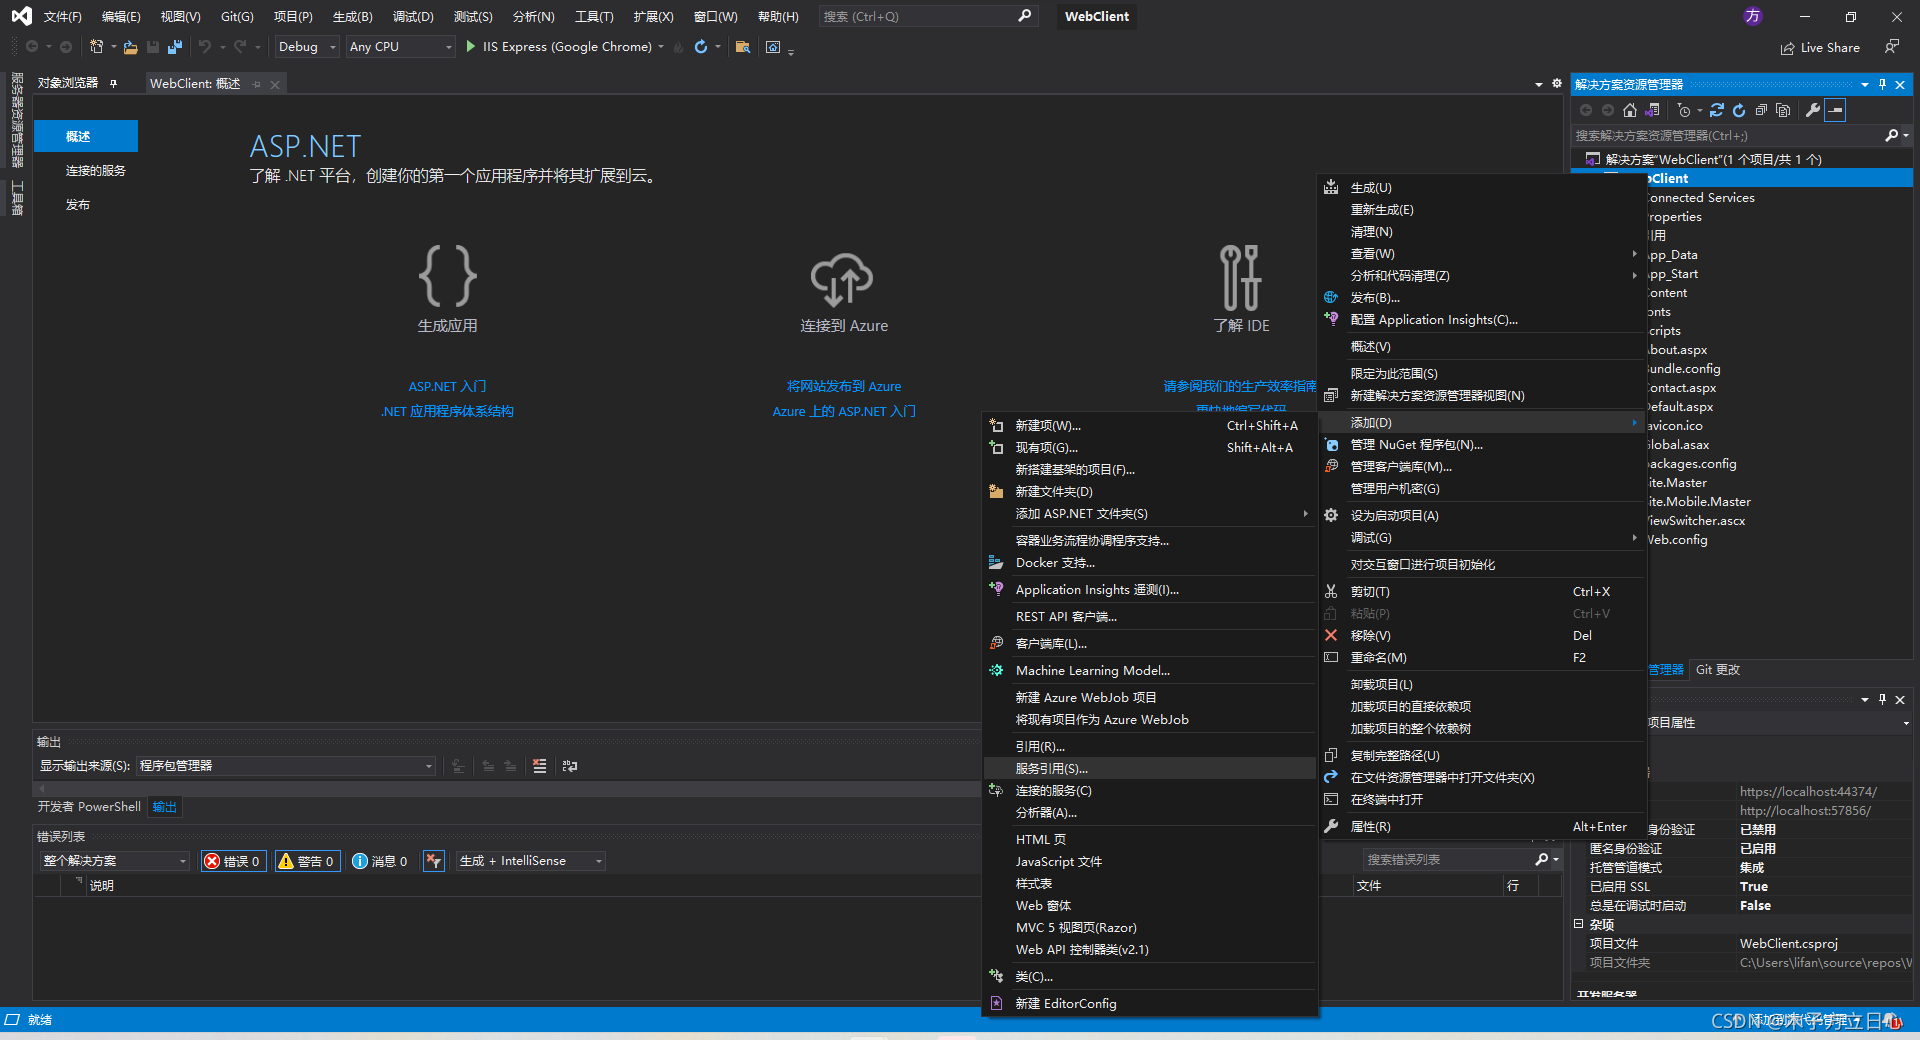This screenshot has height=1040, width=1920.
Task: Open the 生成 + IntelliSense dropdown
Action: click(530, 861)
